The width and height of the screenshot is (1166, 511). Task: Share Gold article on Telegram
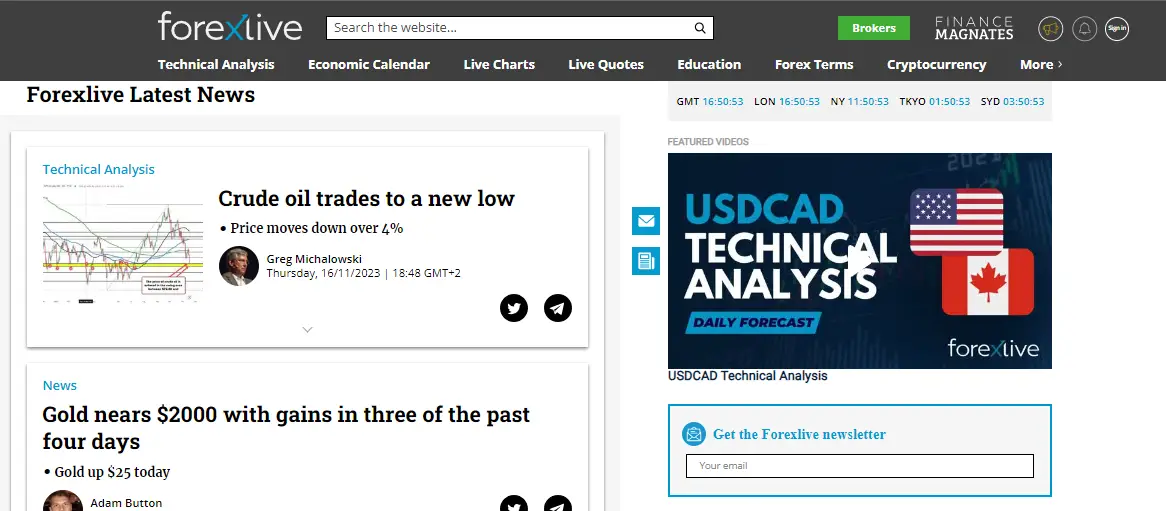558,504
